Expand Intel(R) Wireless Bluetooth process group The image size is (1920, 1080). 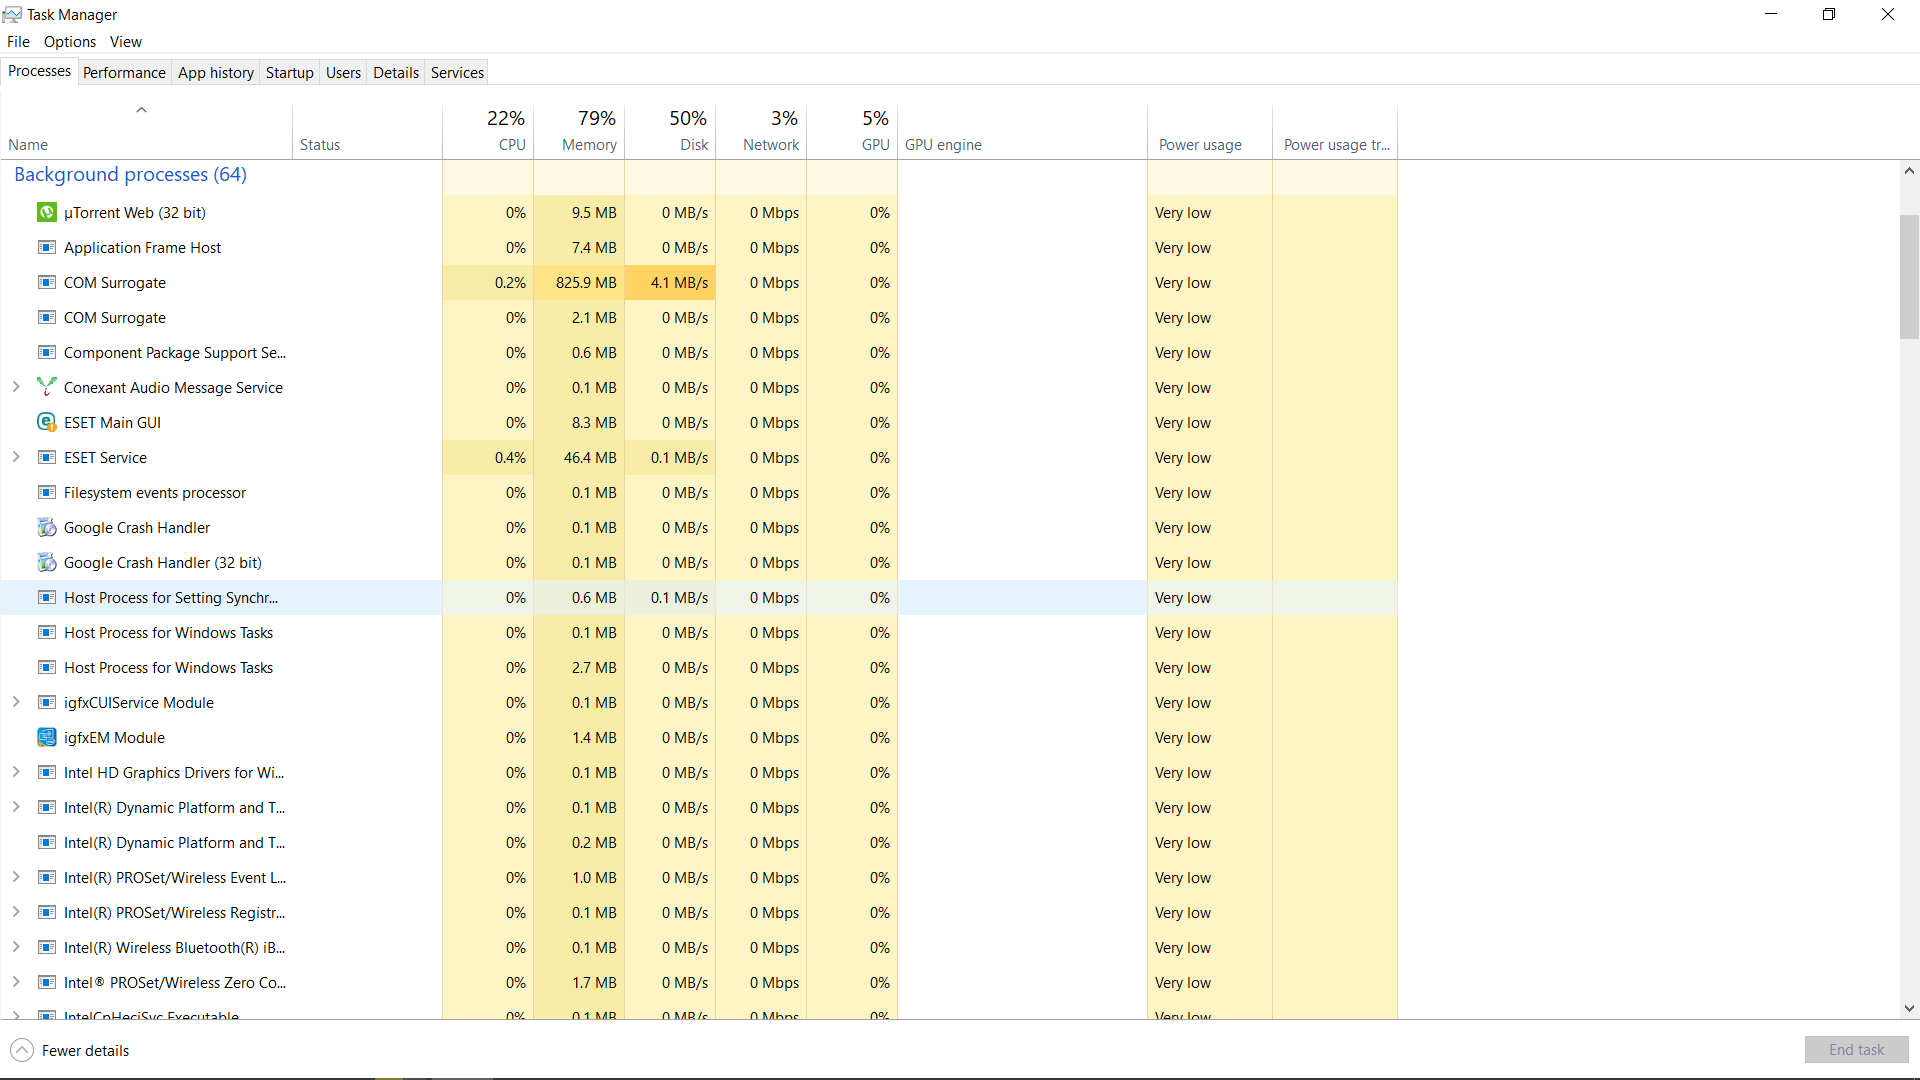click(x=16, y=947)
